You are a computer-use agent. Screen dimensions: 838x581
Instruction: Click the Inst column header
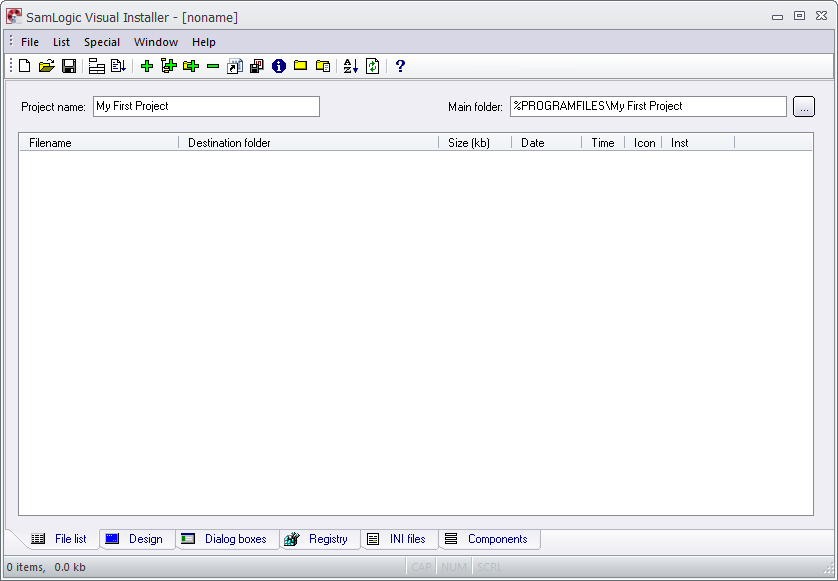(699, 143)
